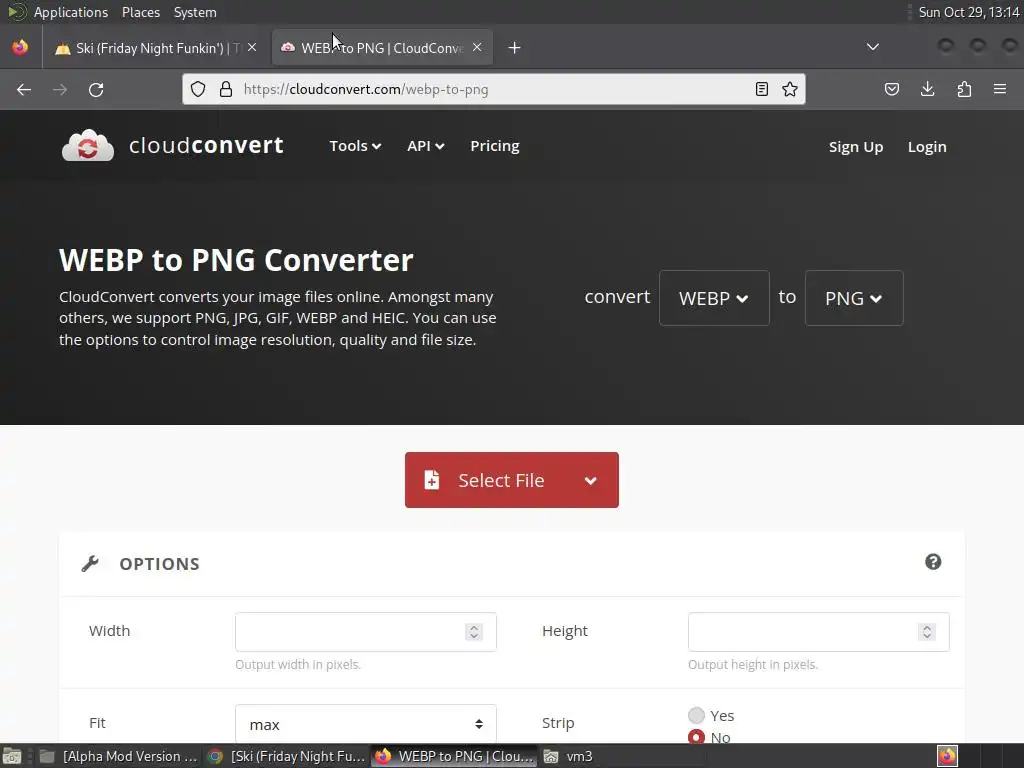Open the Tools dropdown menu
The width and height of the screenshot is (1024, 768).
tap(355, 146)
